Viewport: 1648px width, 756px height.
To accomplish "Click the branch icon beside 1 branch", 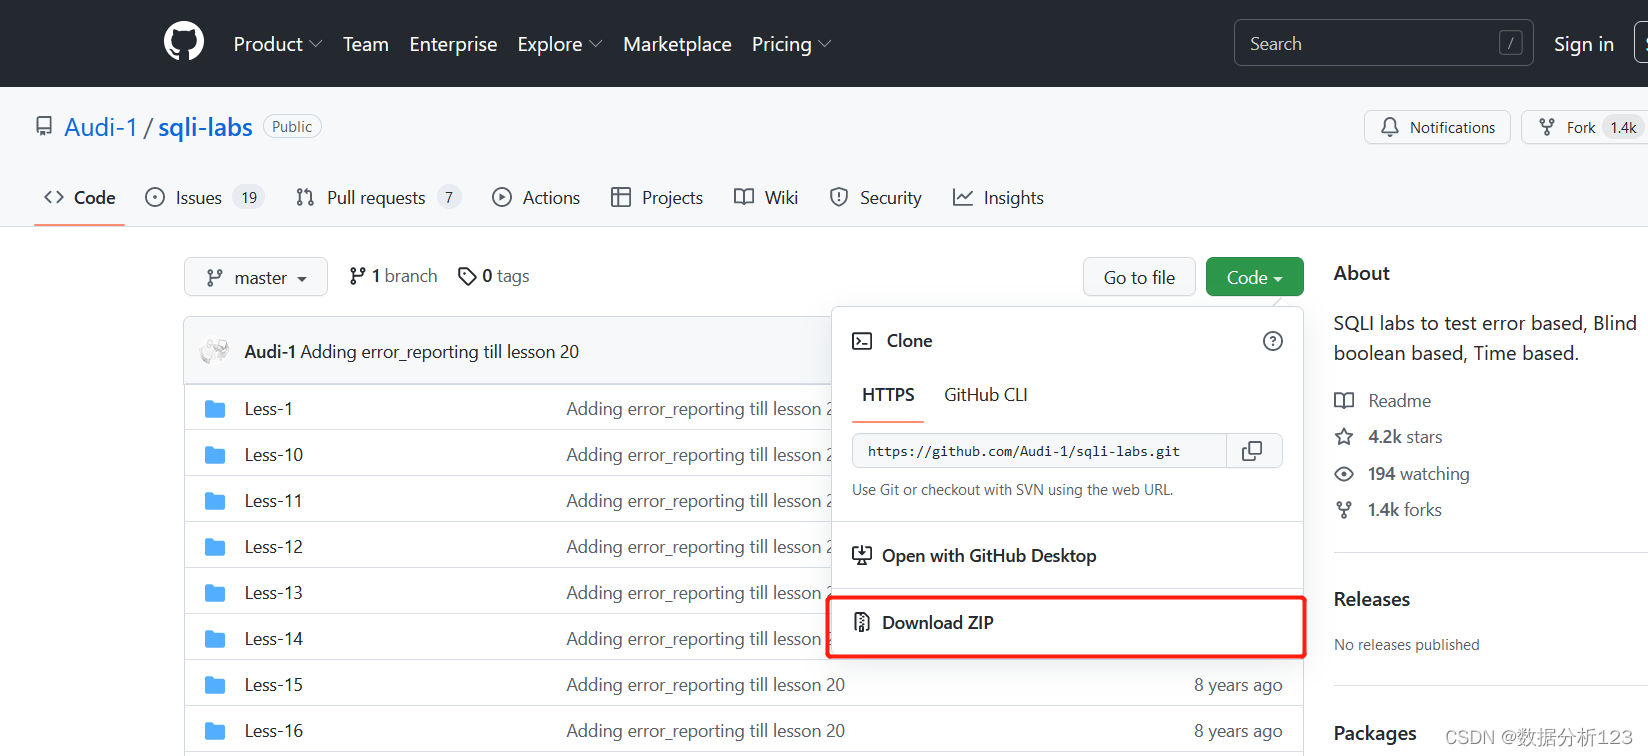I will tap(357, 276).
